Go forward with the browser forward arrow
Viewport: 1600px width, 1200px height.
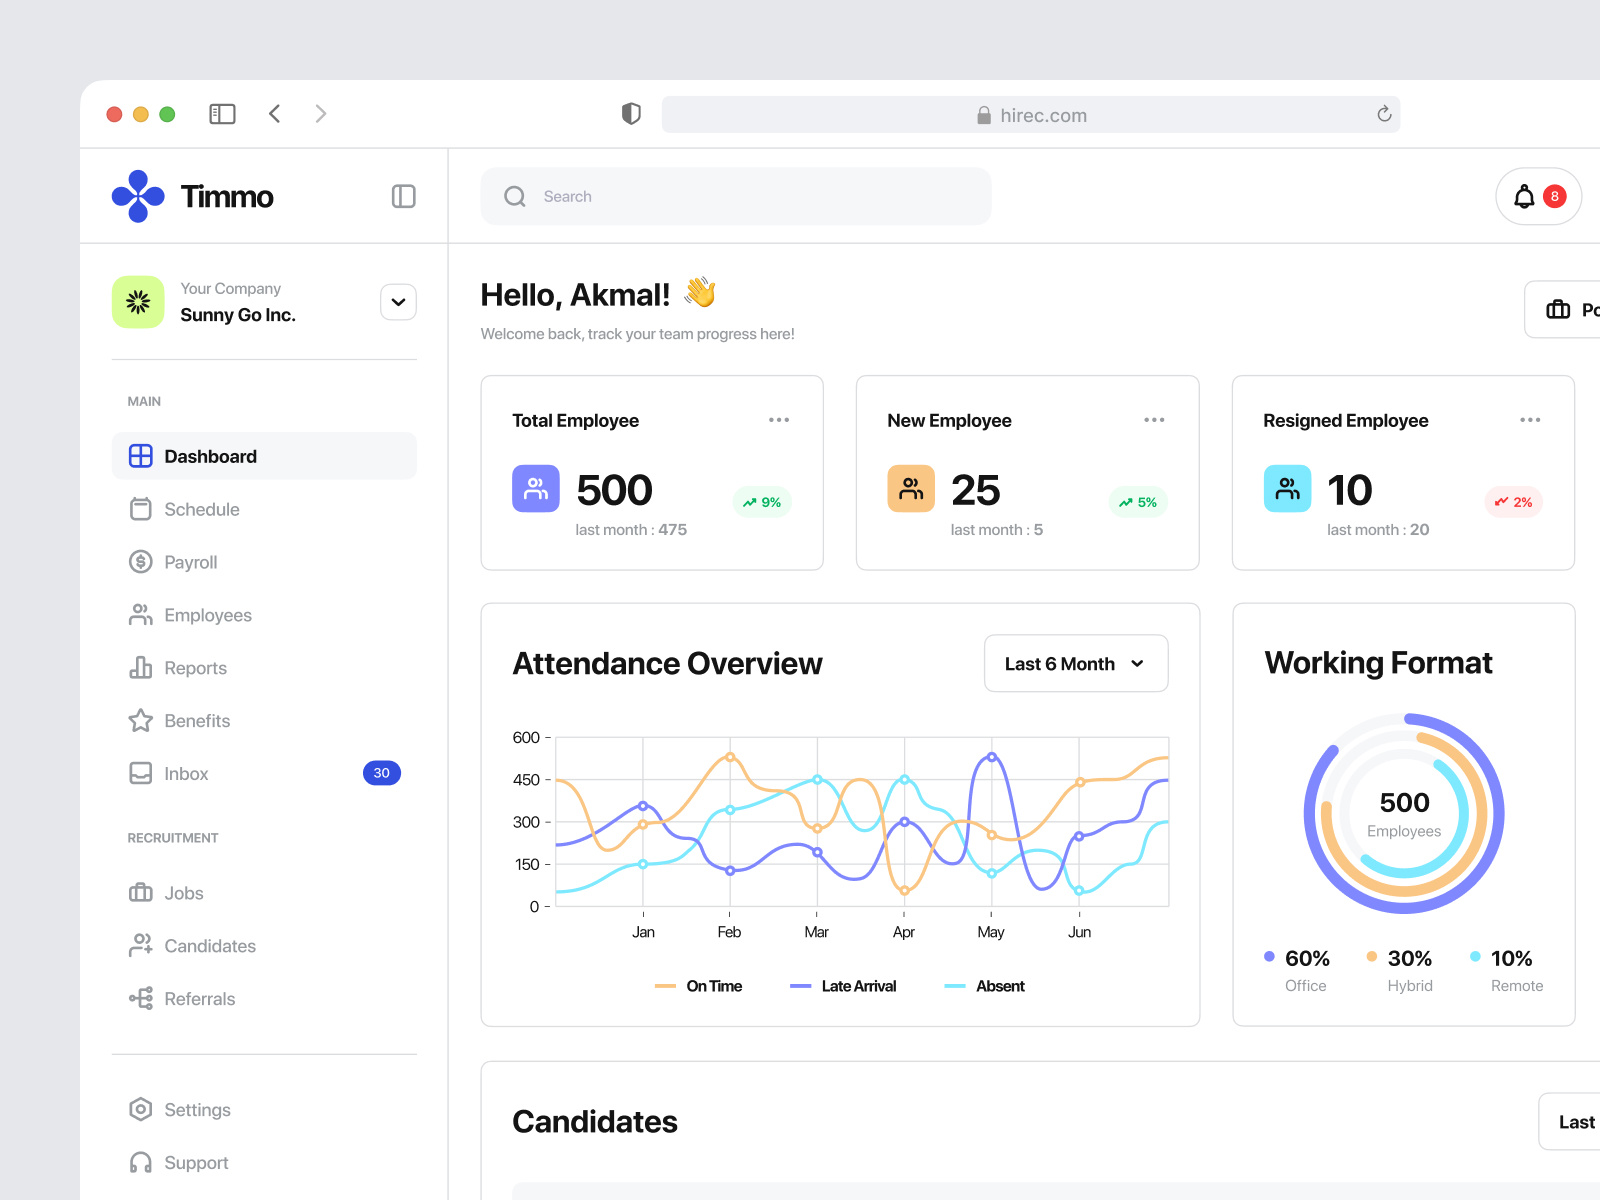pos(321,114)
